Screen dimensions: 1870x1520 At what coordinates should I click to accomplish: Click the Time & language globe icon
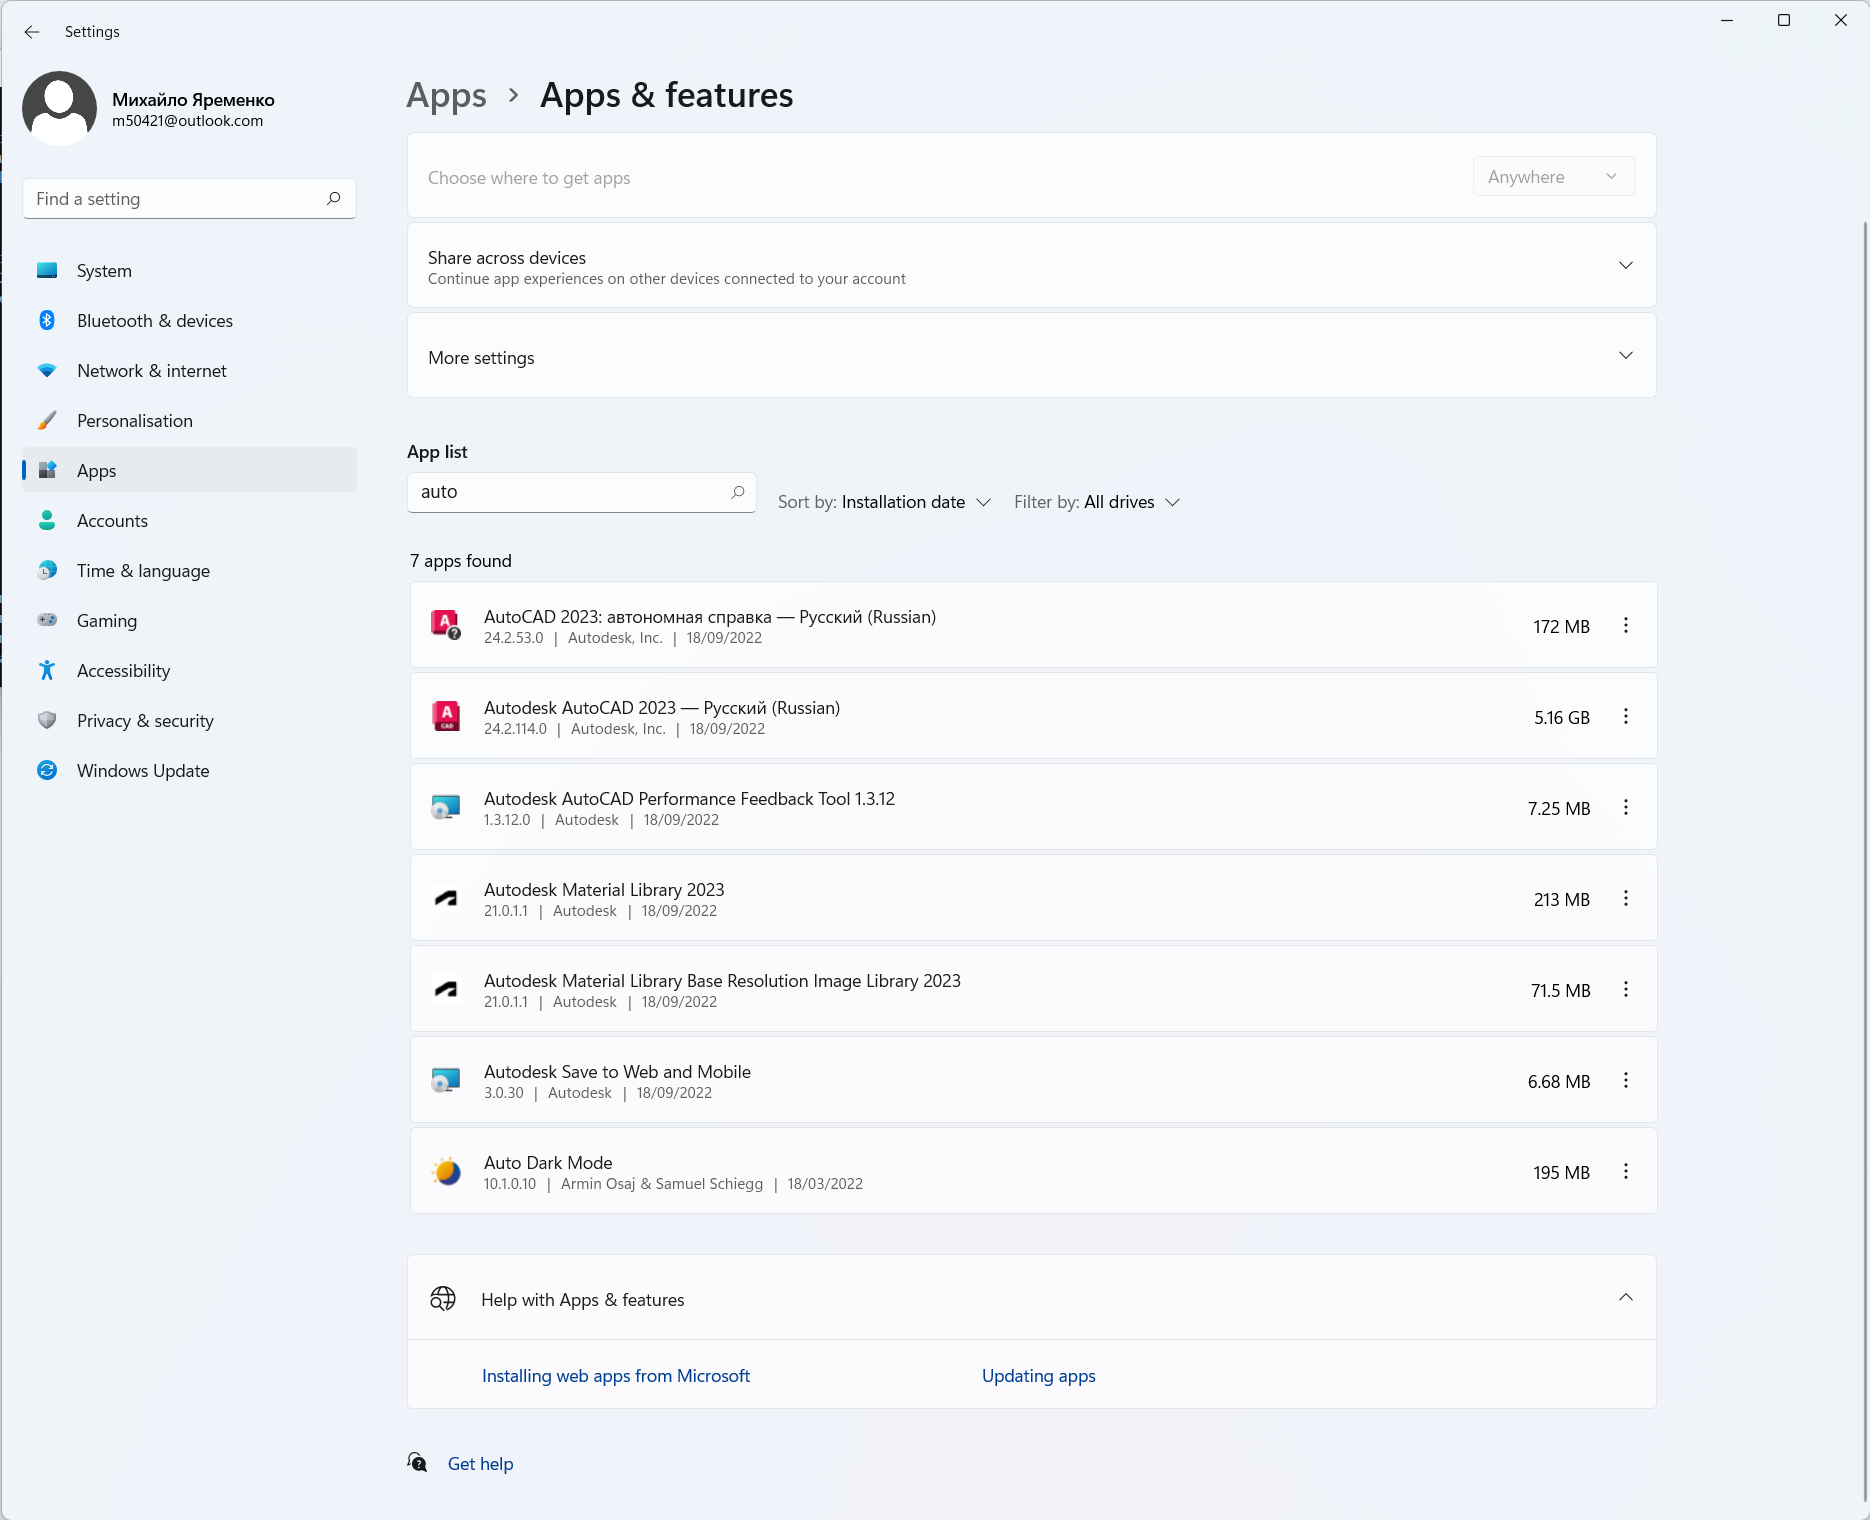coord(47,571)
